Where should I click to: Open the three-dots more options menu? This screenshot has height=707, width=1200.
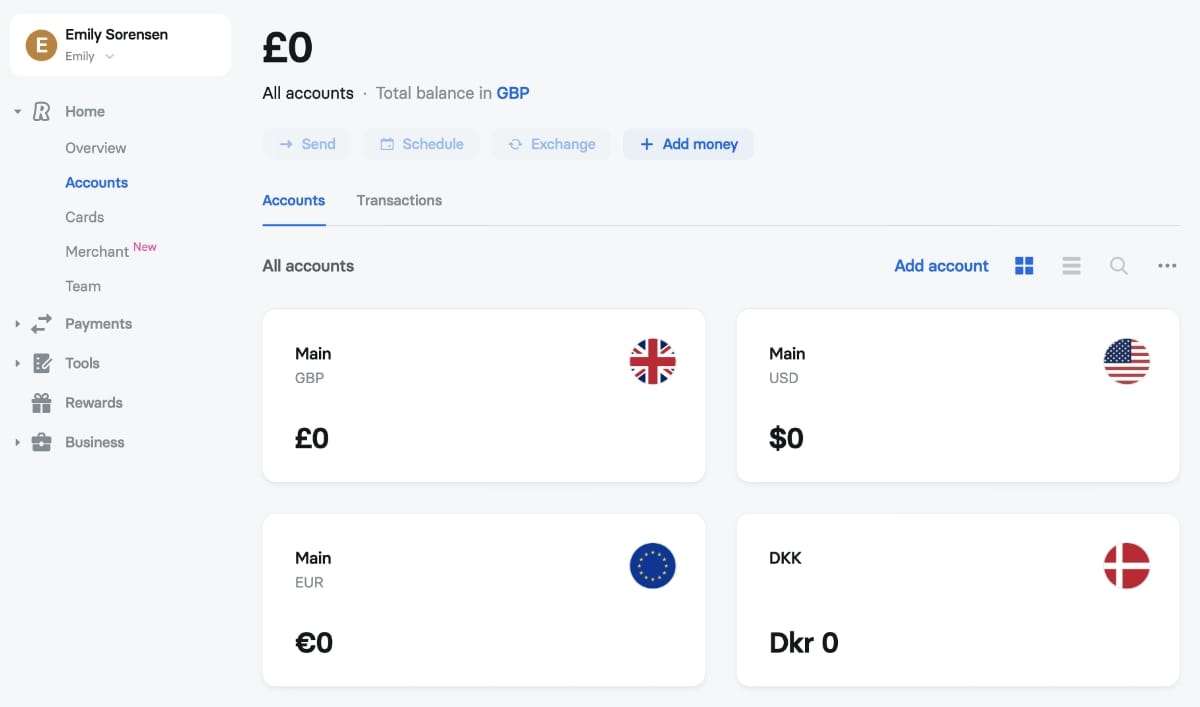[1167, 266]
